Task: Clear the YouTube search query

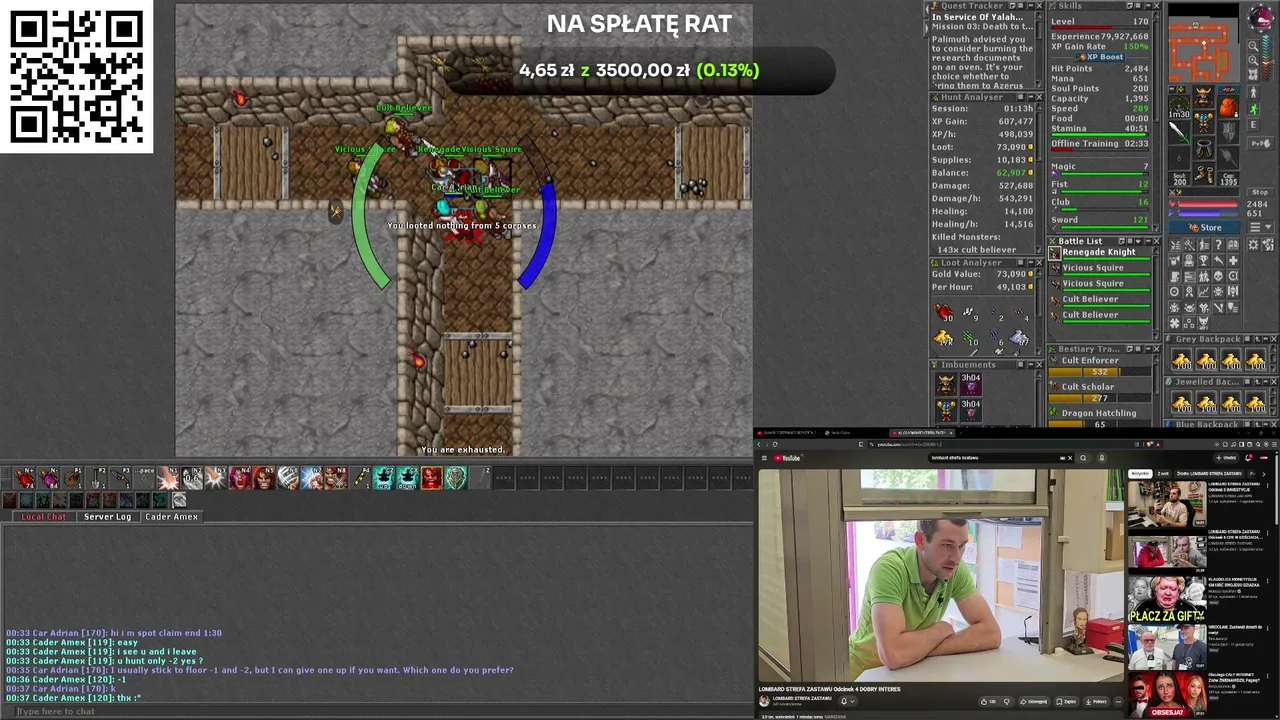Action: click(1069, 458)
